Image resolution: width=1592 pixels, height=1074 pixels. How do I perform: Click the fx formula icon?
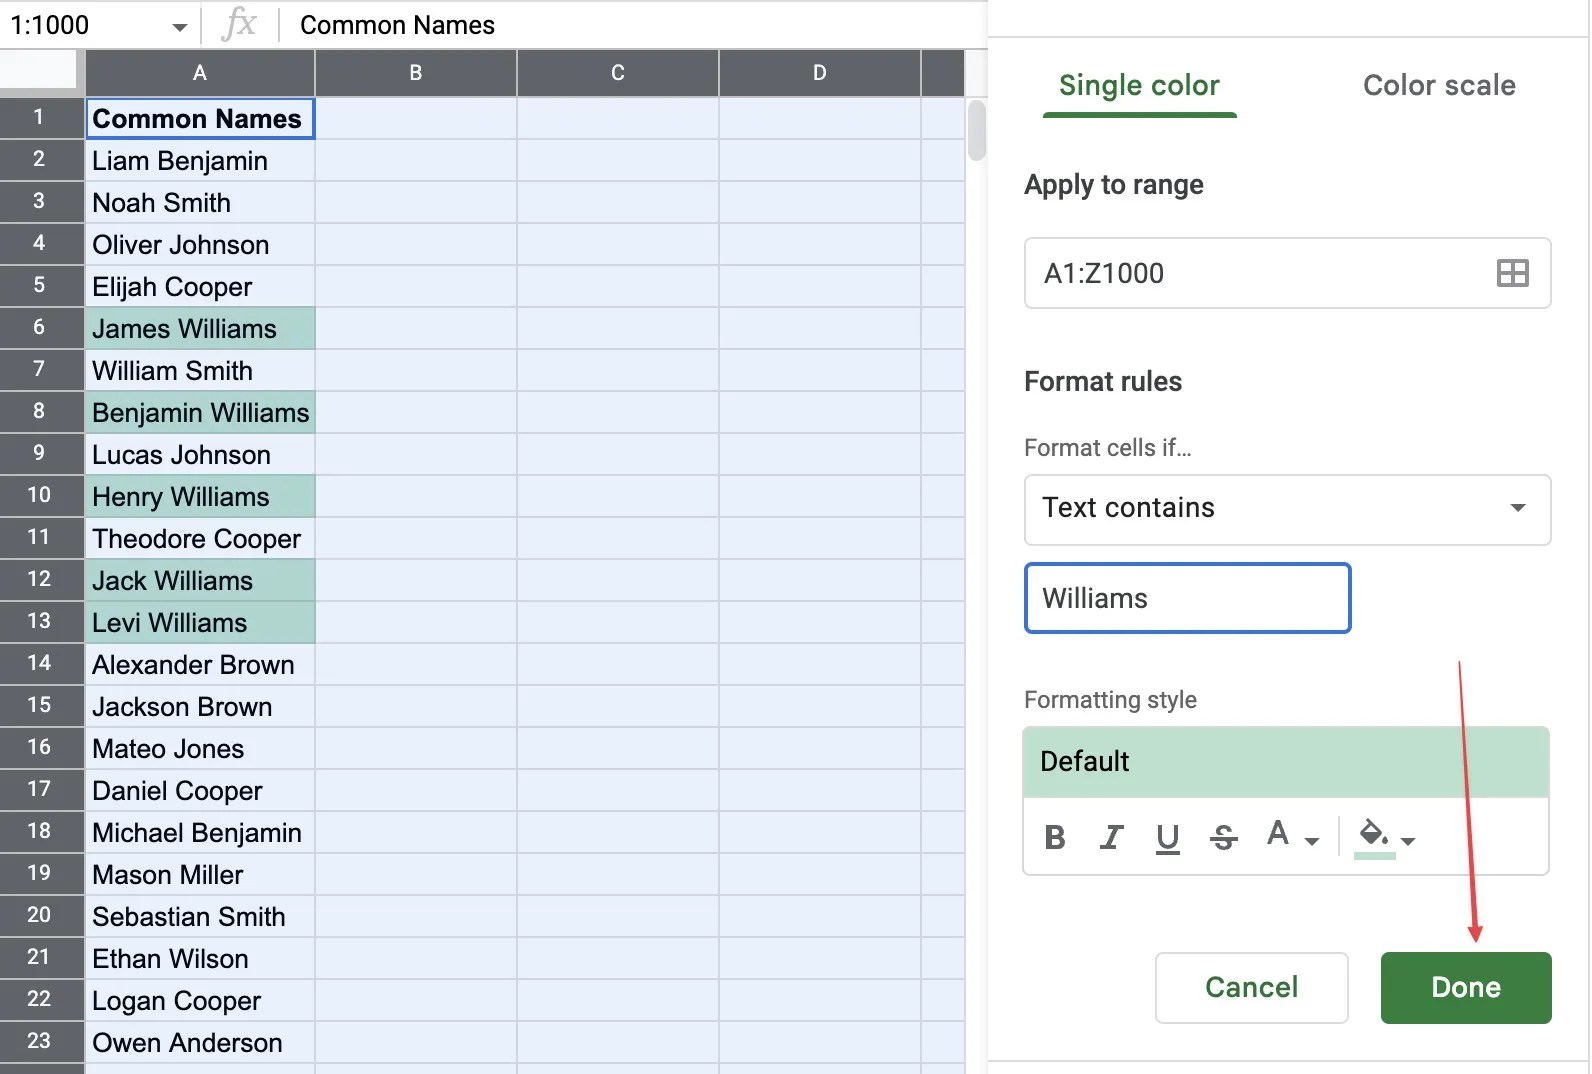click(x=239, y=24)
